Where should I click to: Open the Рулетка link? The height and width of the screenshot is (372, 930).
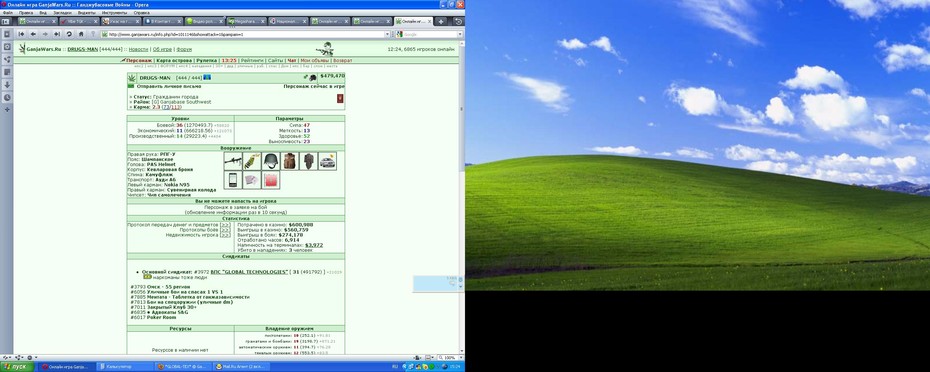coord(206,61)
